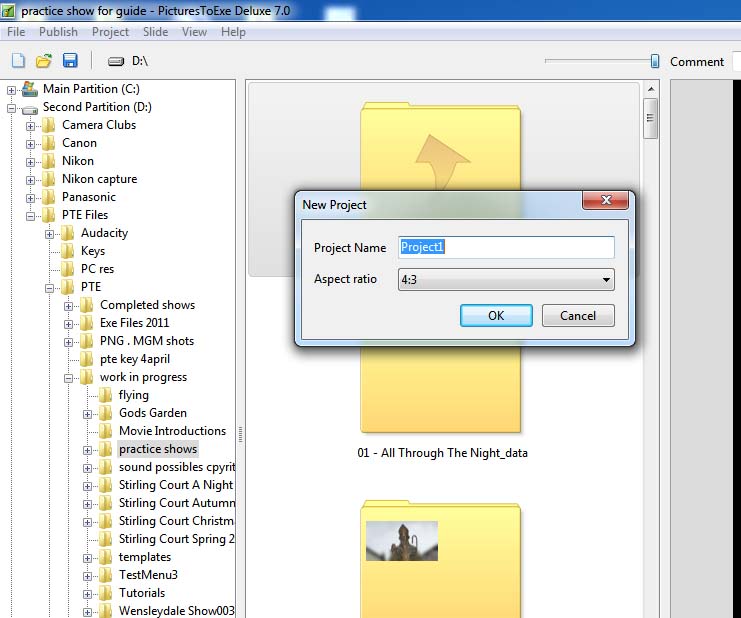The width and height of the screenshot is (741, 618).
Task: Select the Wensleydale Show003 folder
Action: [177, 610]
